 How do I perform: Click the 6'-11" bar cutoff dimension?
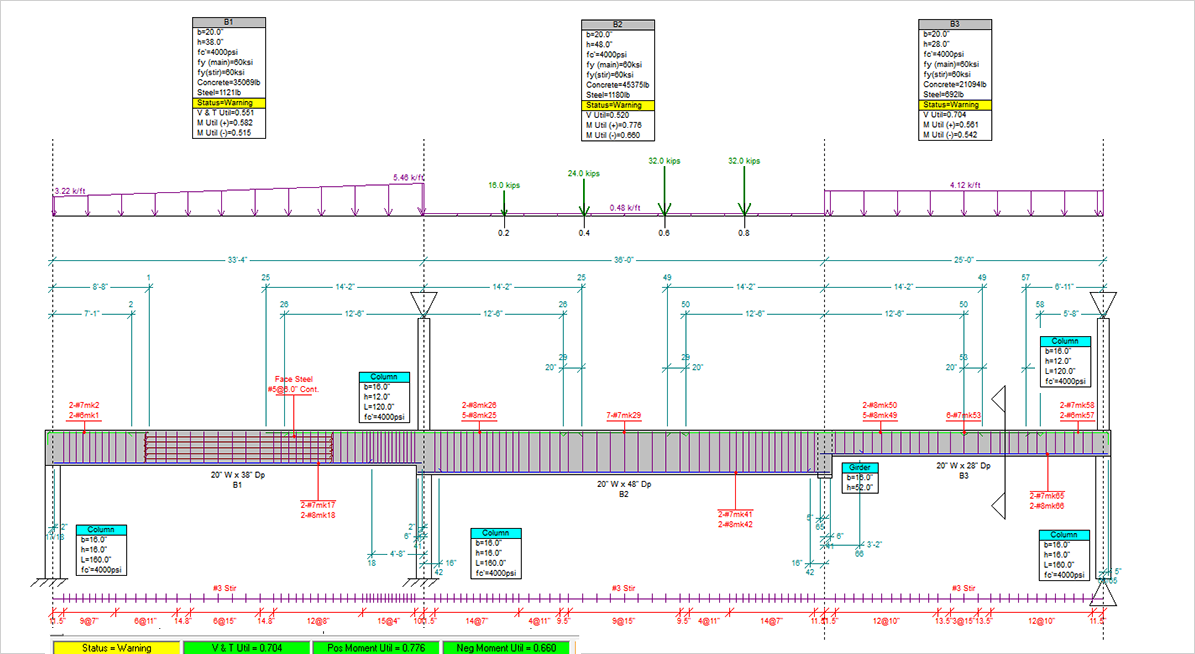click(x=1063, y=287)
